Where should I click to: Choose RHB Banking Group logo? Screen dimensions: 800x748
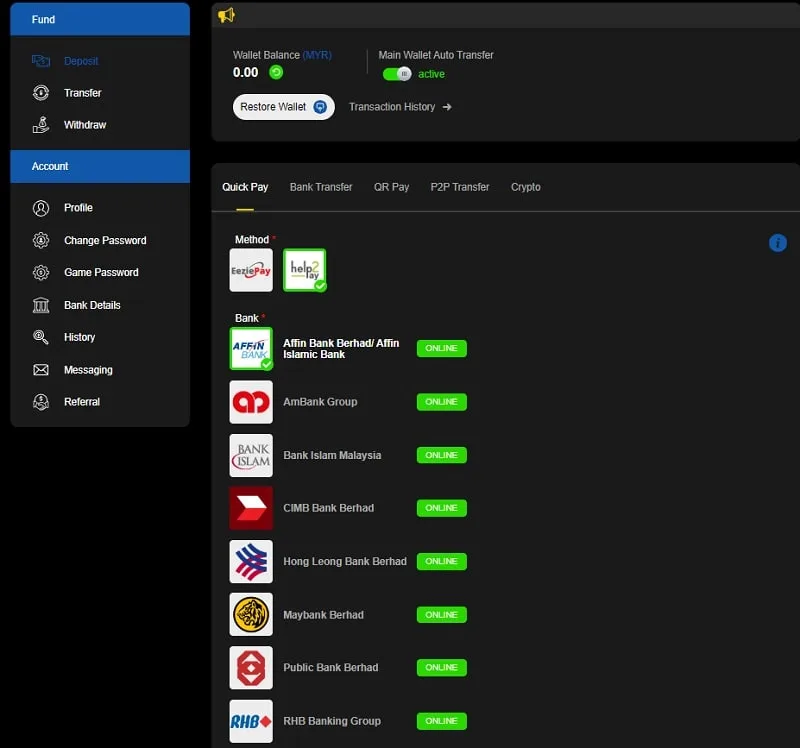251,721
